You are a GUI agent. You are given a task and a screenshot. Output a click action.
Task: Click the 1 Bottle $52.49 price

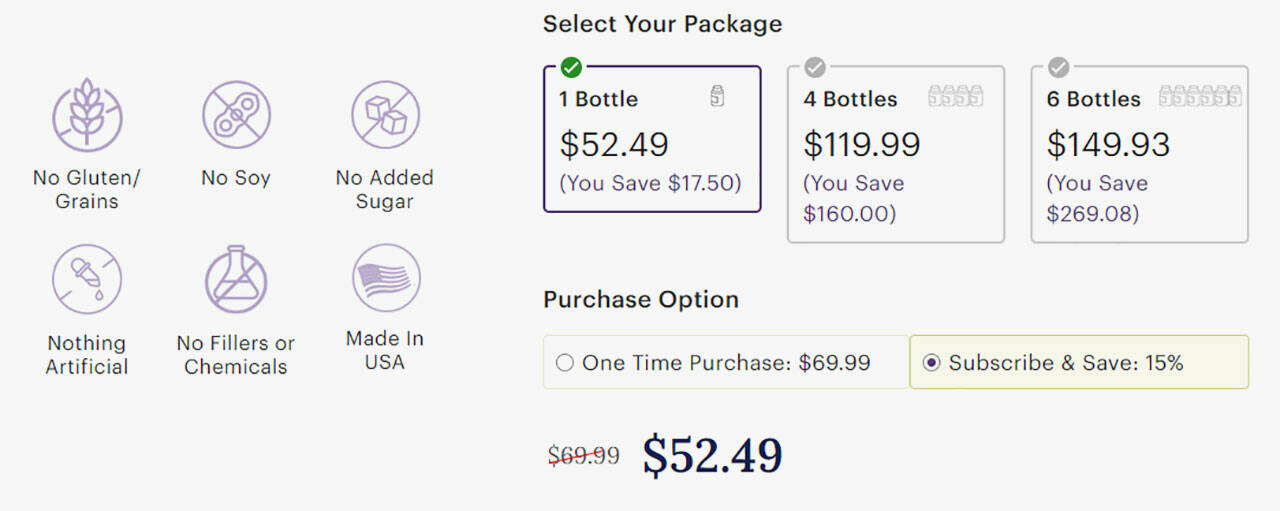[x=614, y=145]
